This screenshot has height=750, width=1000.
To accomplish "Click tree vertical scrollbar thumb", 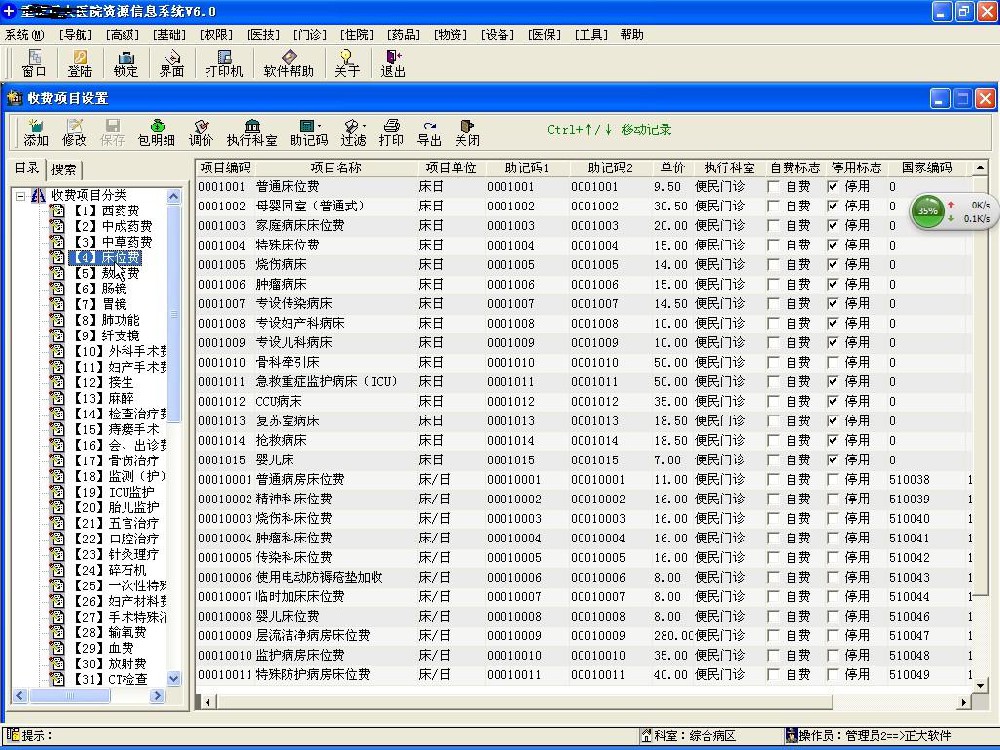I will pos(173,313).
